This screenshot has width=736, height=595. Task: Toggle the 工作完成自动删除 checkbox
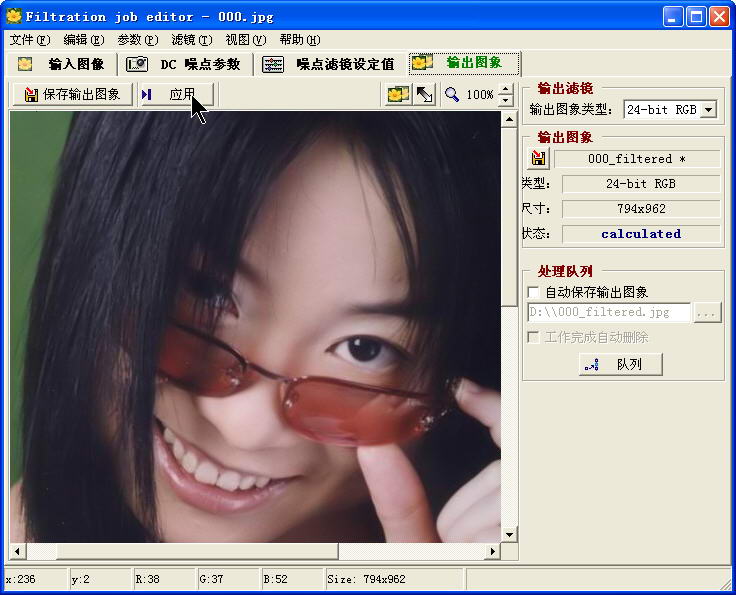coord(534,337)
